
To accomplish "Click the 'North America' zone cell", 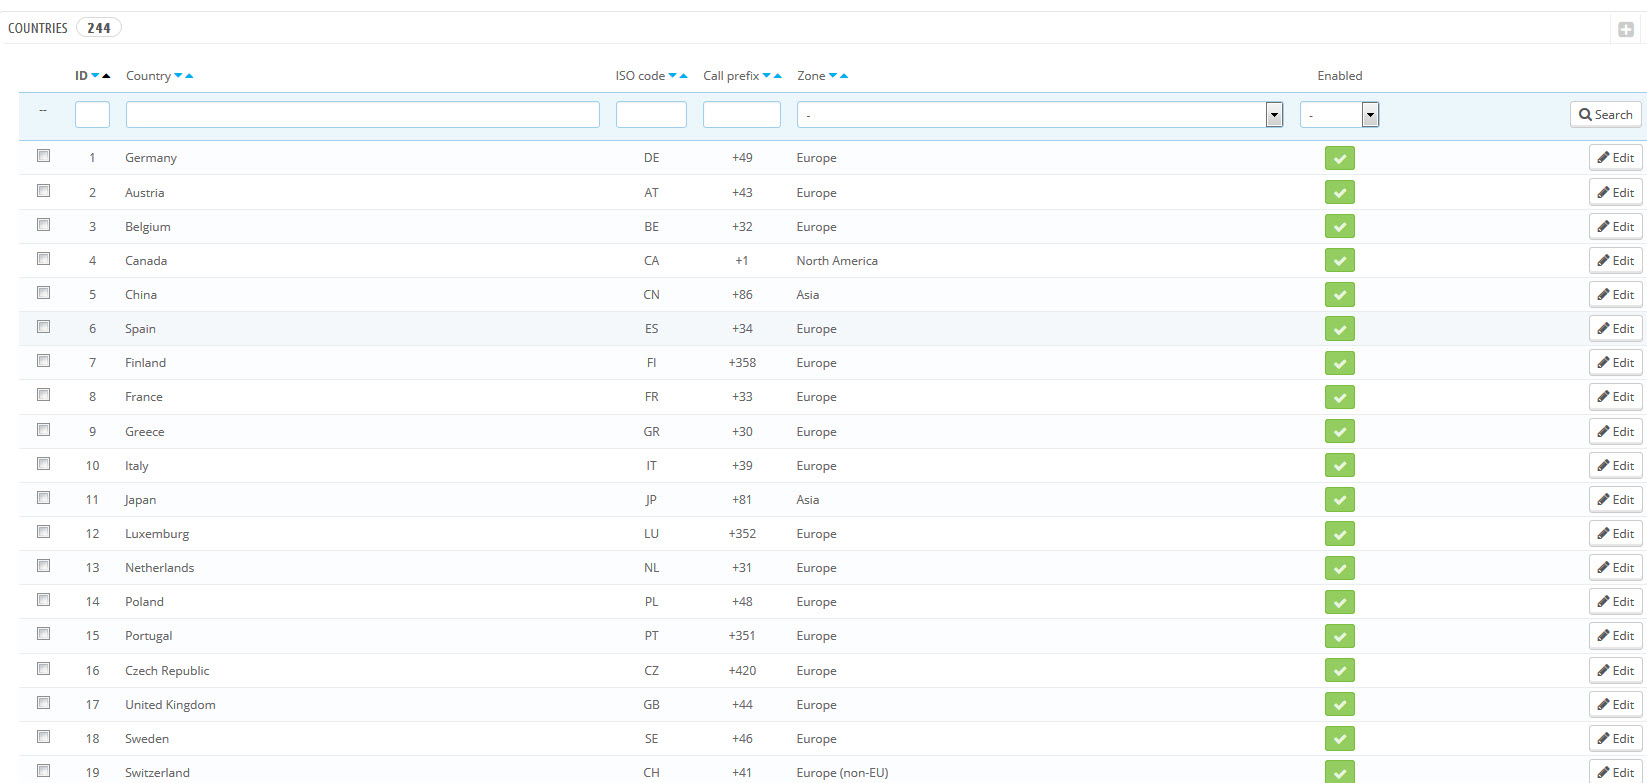I will coord(837,261).
